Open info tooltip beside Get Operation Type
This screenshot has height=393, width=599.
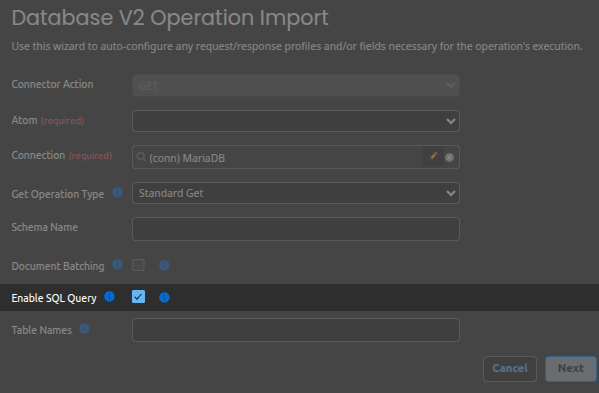117,192
